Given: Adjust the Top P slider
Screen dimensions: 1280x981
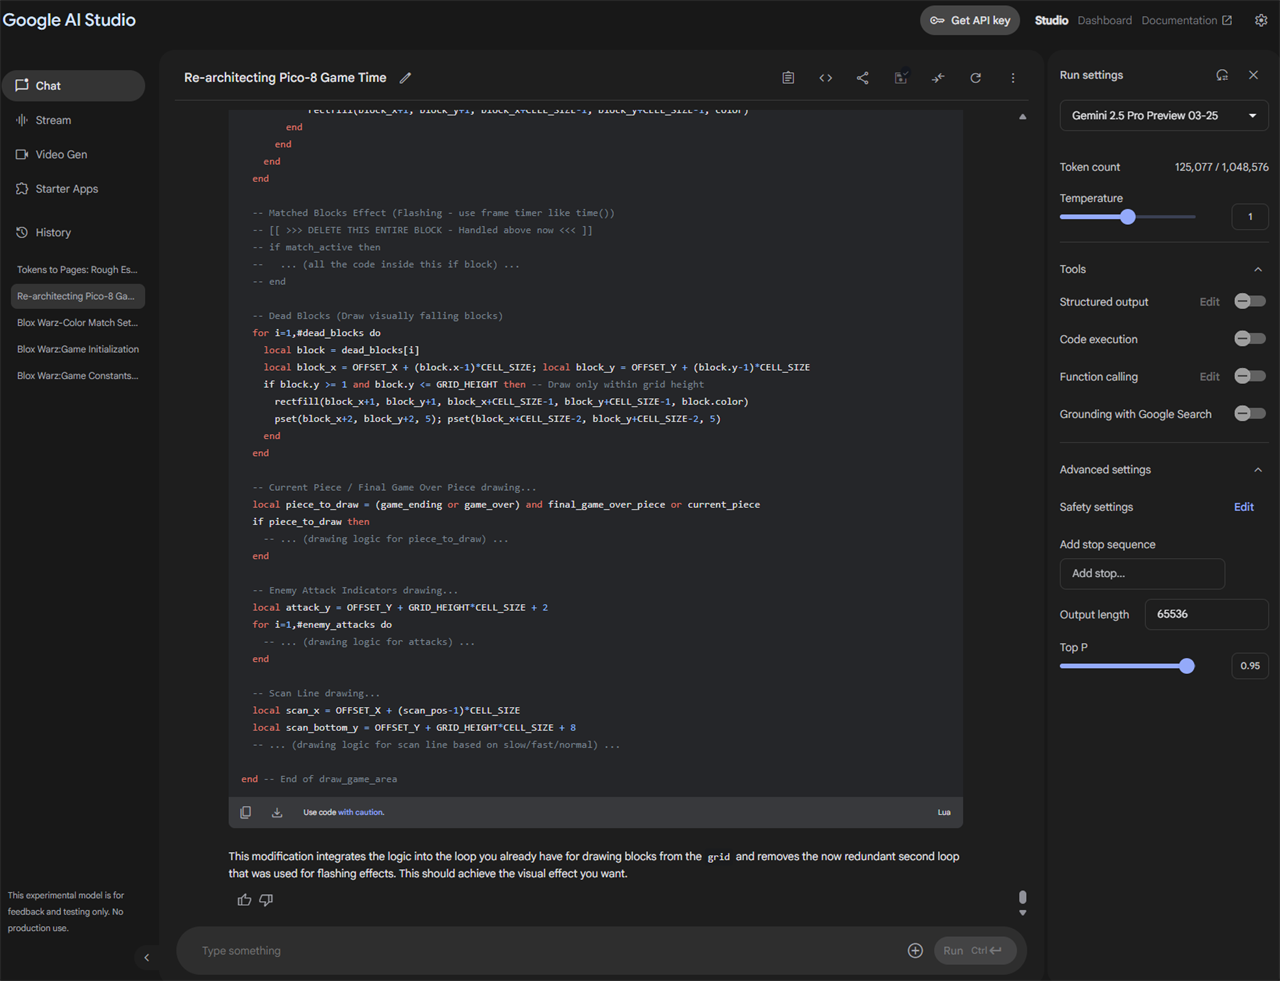Looking at the screenshot, I should click(1187, 666).
